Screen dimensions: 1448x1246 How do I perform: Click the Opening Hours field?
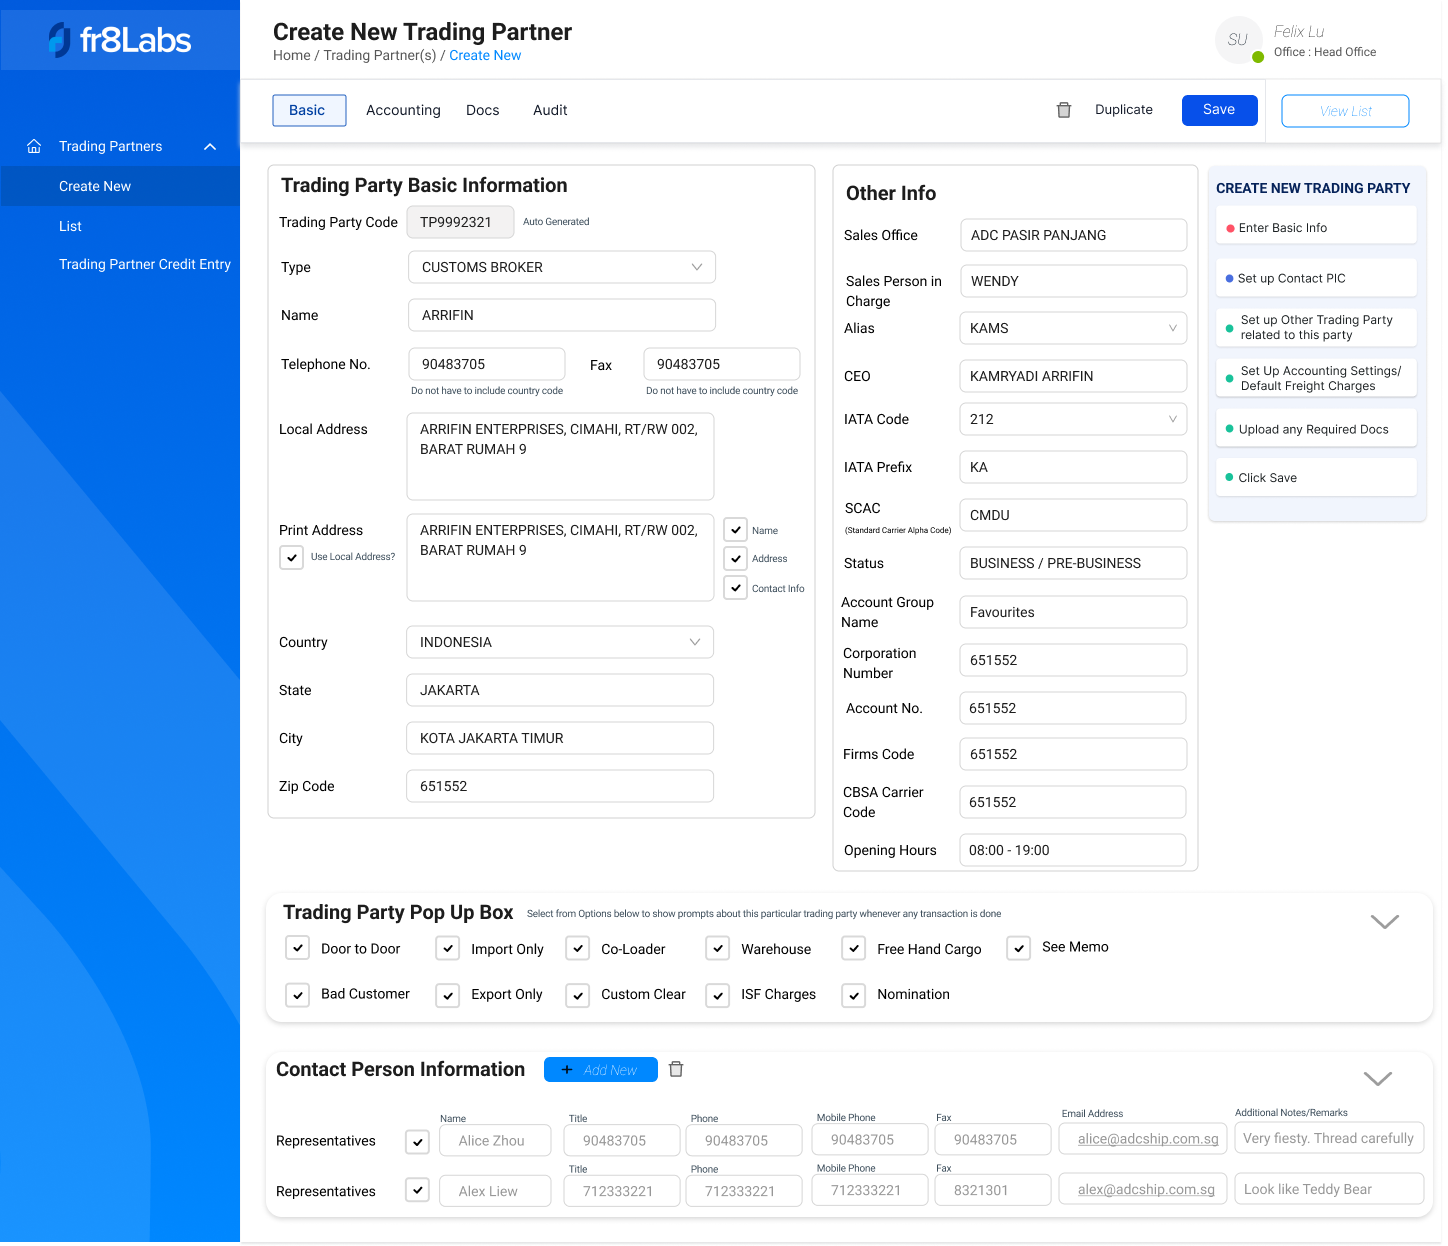[1072, 850]
